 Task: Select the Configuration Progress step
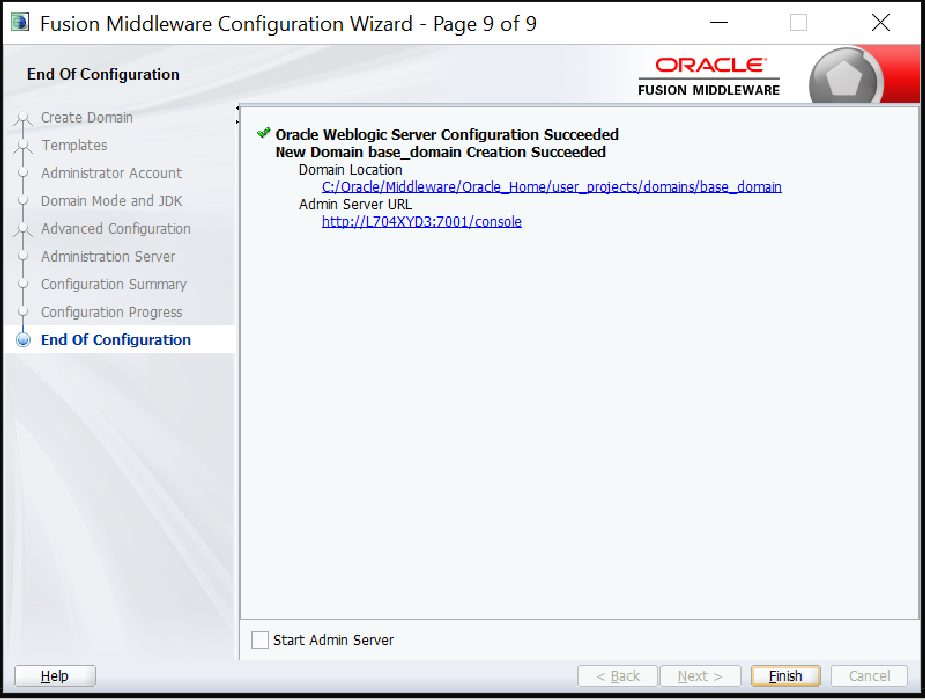tap(111, 312)
